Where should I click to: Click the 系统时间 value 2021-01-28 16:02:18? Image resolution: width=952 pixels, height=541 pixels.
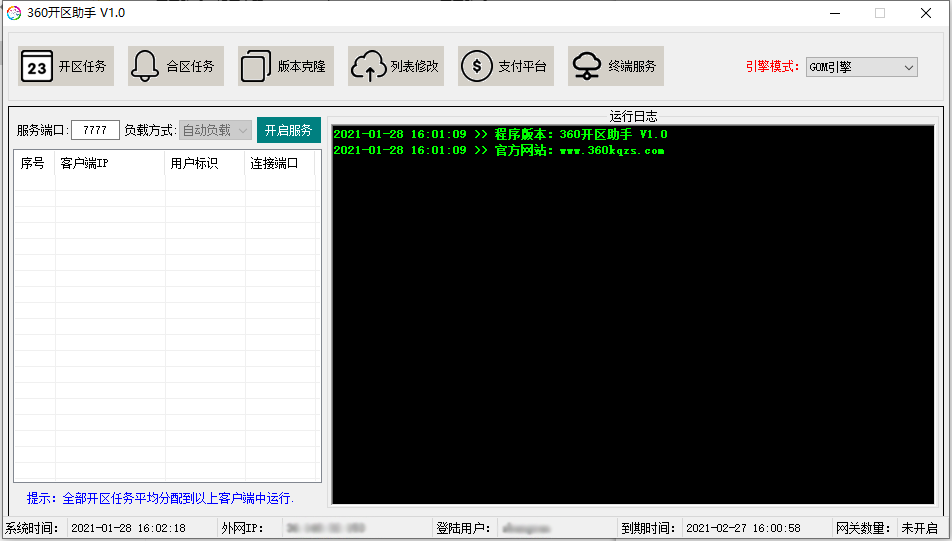click(x=129, y=528)
